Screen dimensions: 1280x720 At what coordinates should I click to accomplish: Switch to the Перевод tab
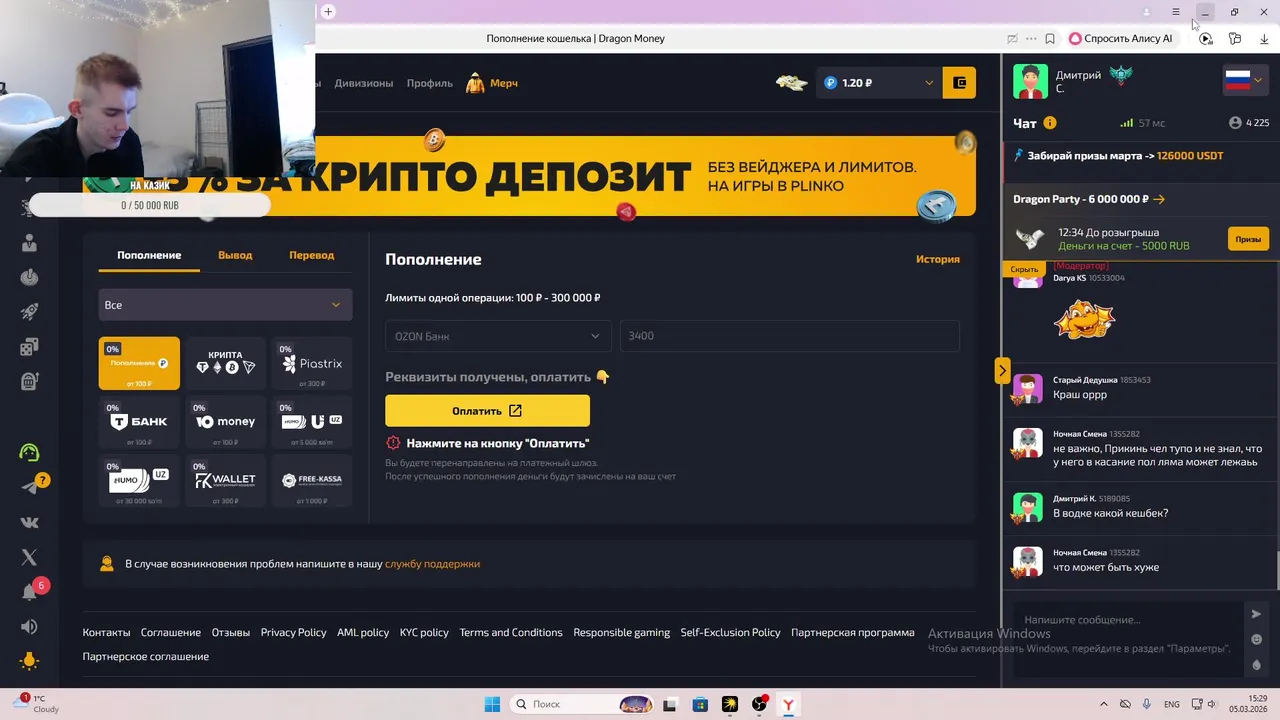click(312, 255)
